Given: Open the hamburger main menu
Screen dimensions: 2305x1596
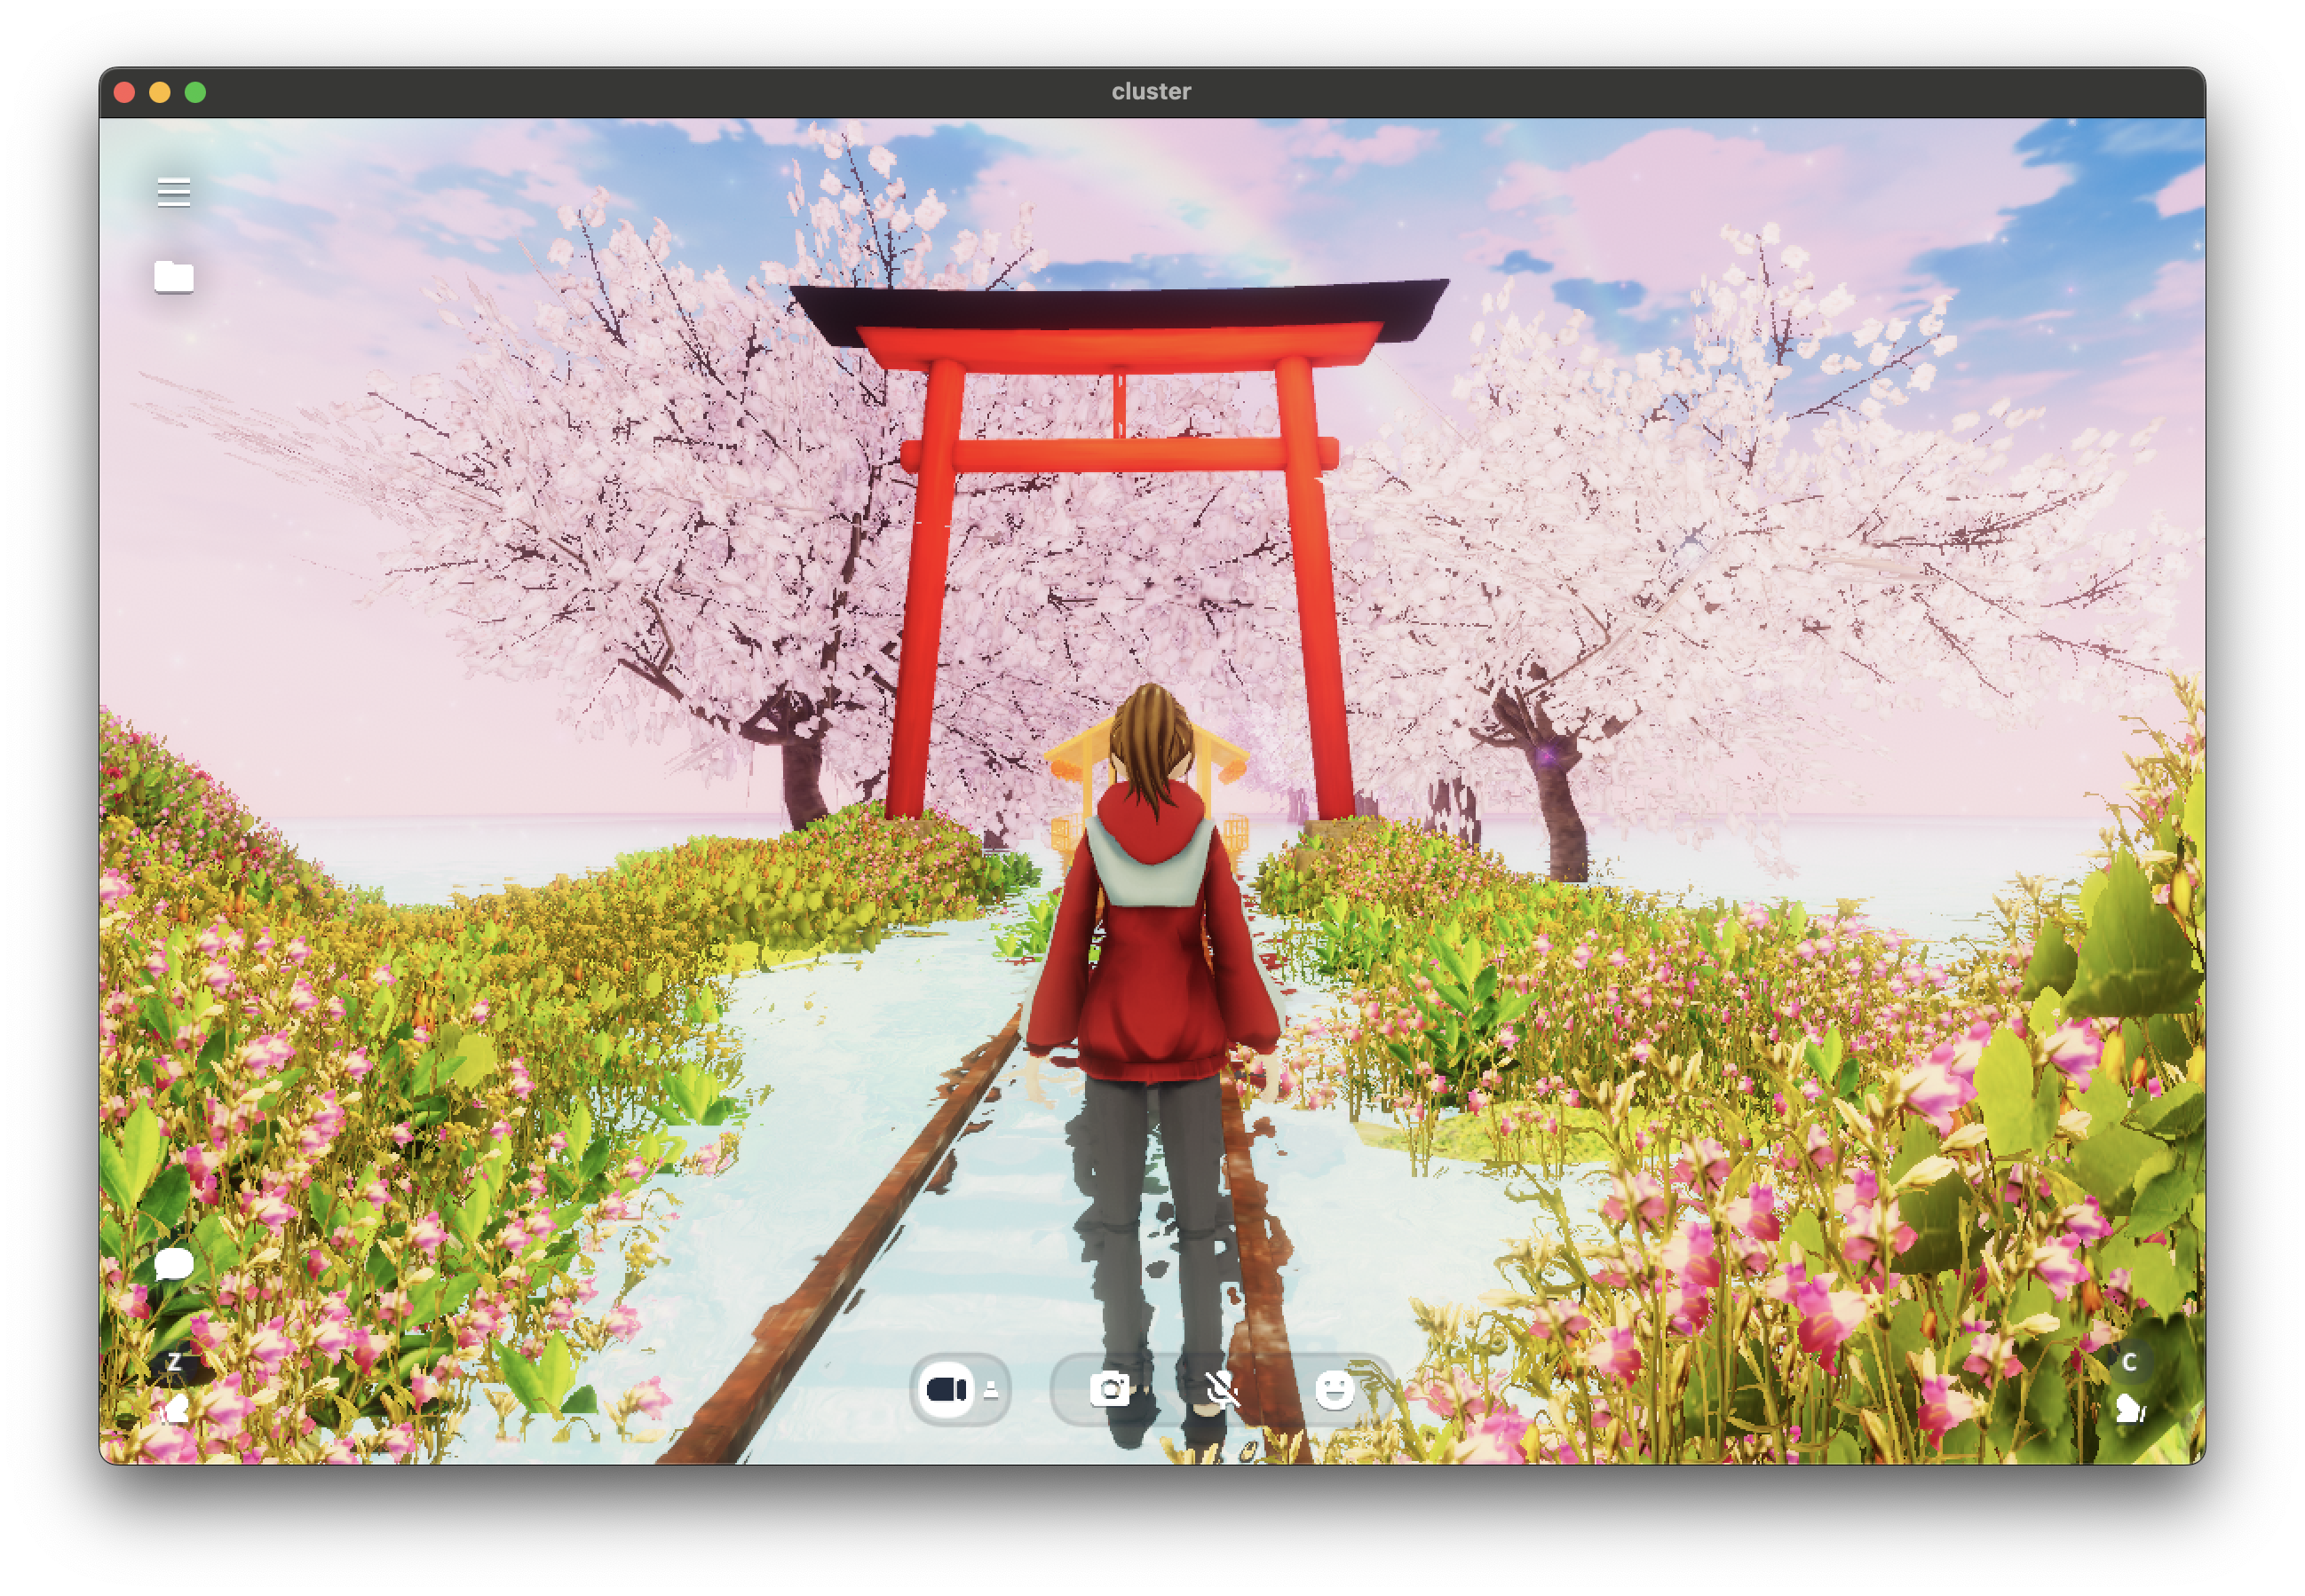Looking at the screenshot, I should [174, 192].
